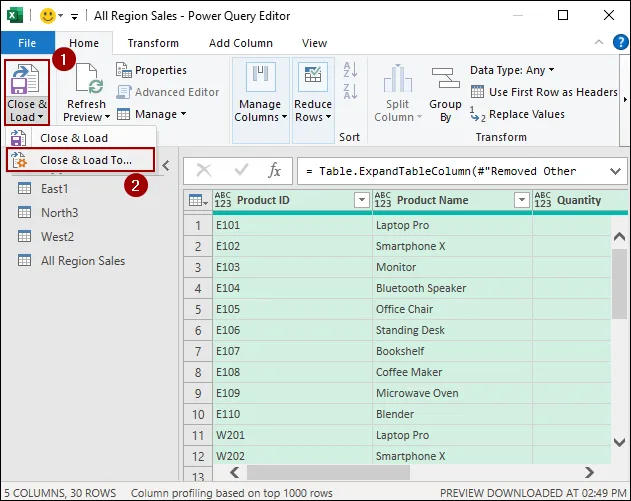The image size is (631, 501).
Task: Click the Product Name column header
Action: [x=452, y=200]
